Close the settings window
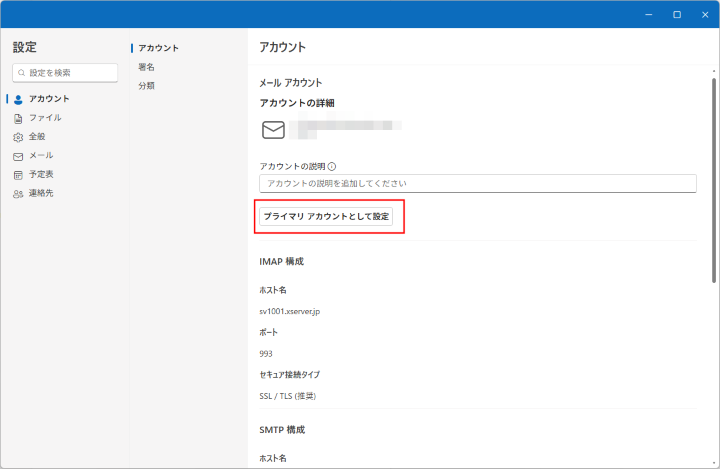The image size is (720, 469). pos(705,15)
